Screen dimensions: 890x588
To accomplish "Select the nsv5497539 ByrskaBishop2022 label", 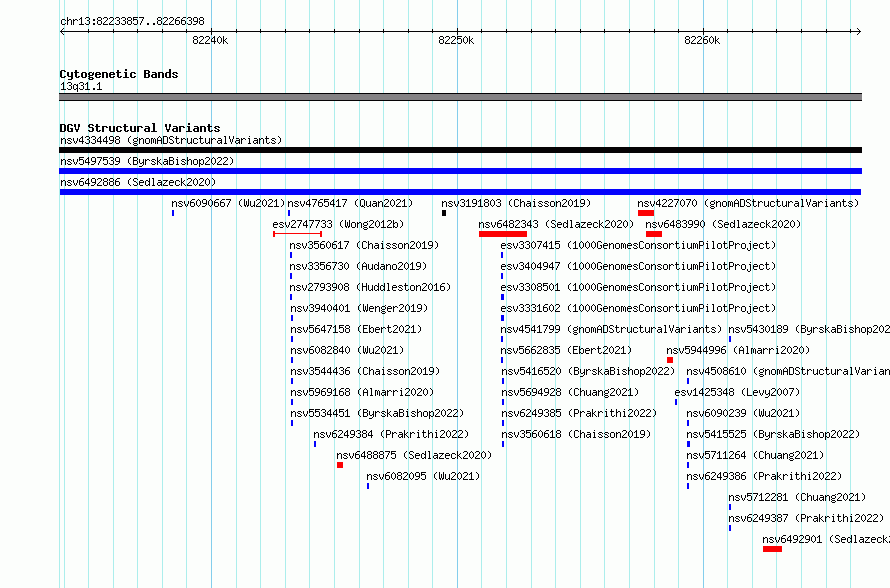I will [x=147, y=161].
